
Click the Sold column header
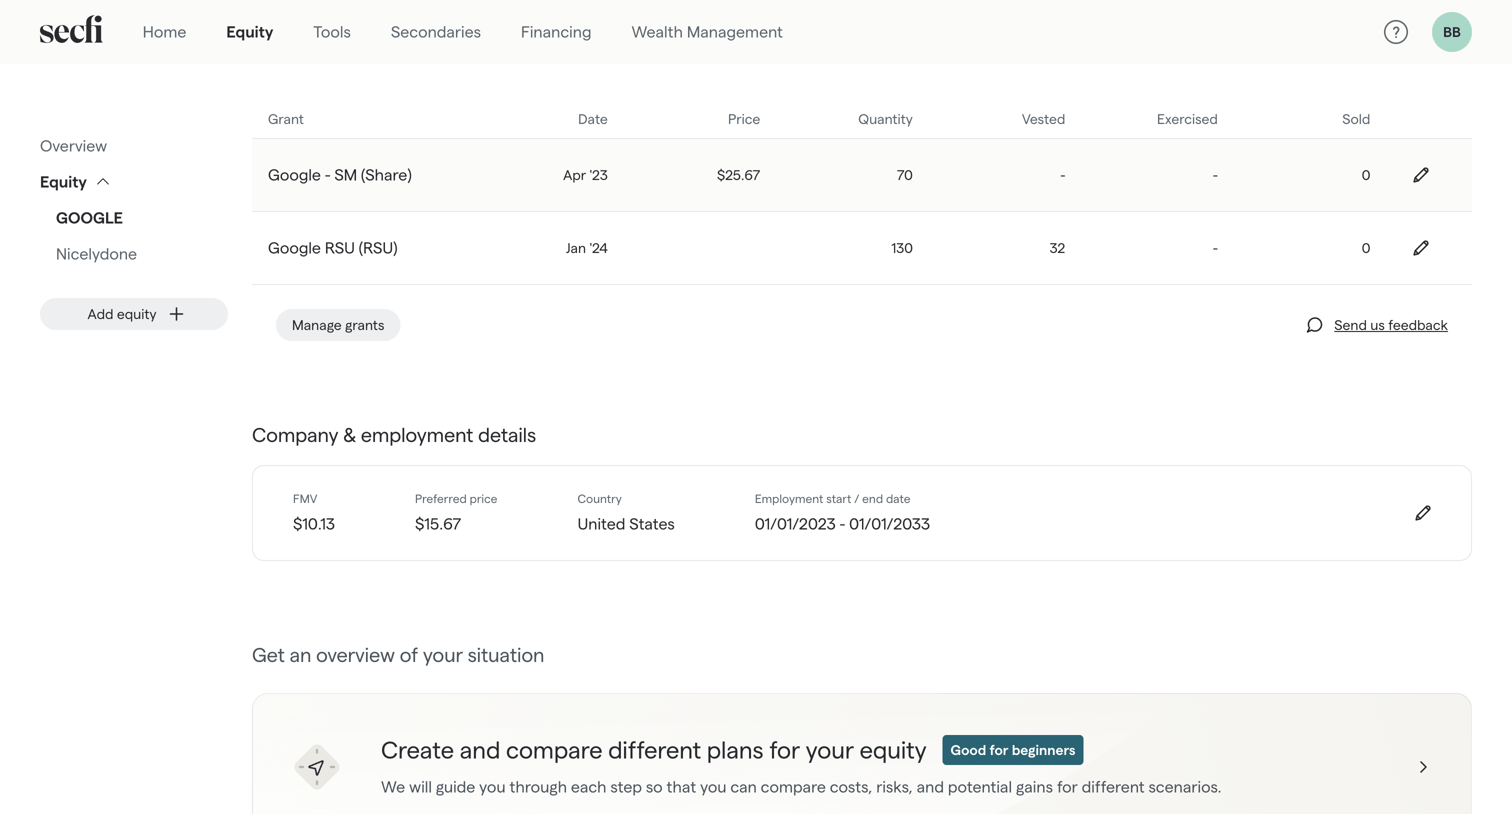tap(1355, 119)
